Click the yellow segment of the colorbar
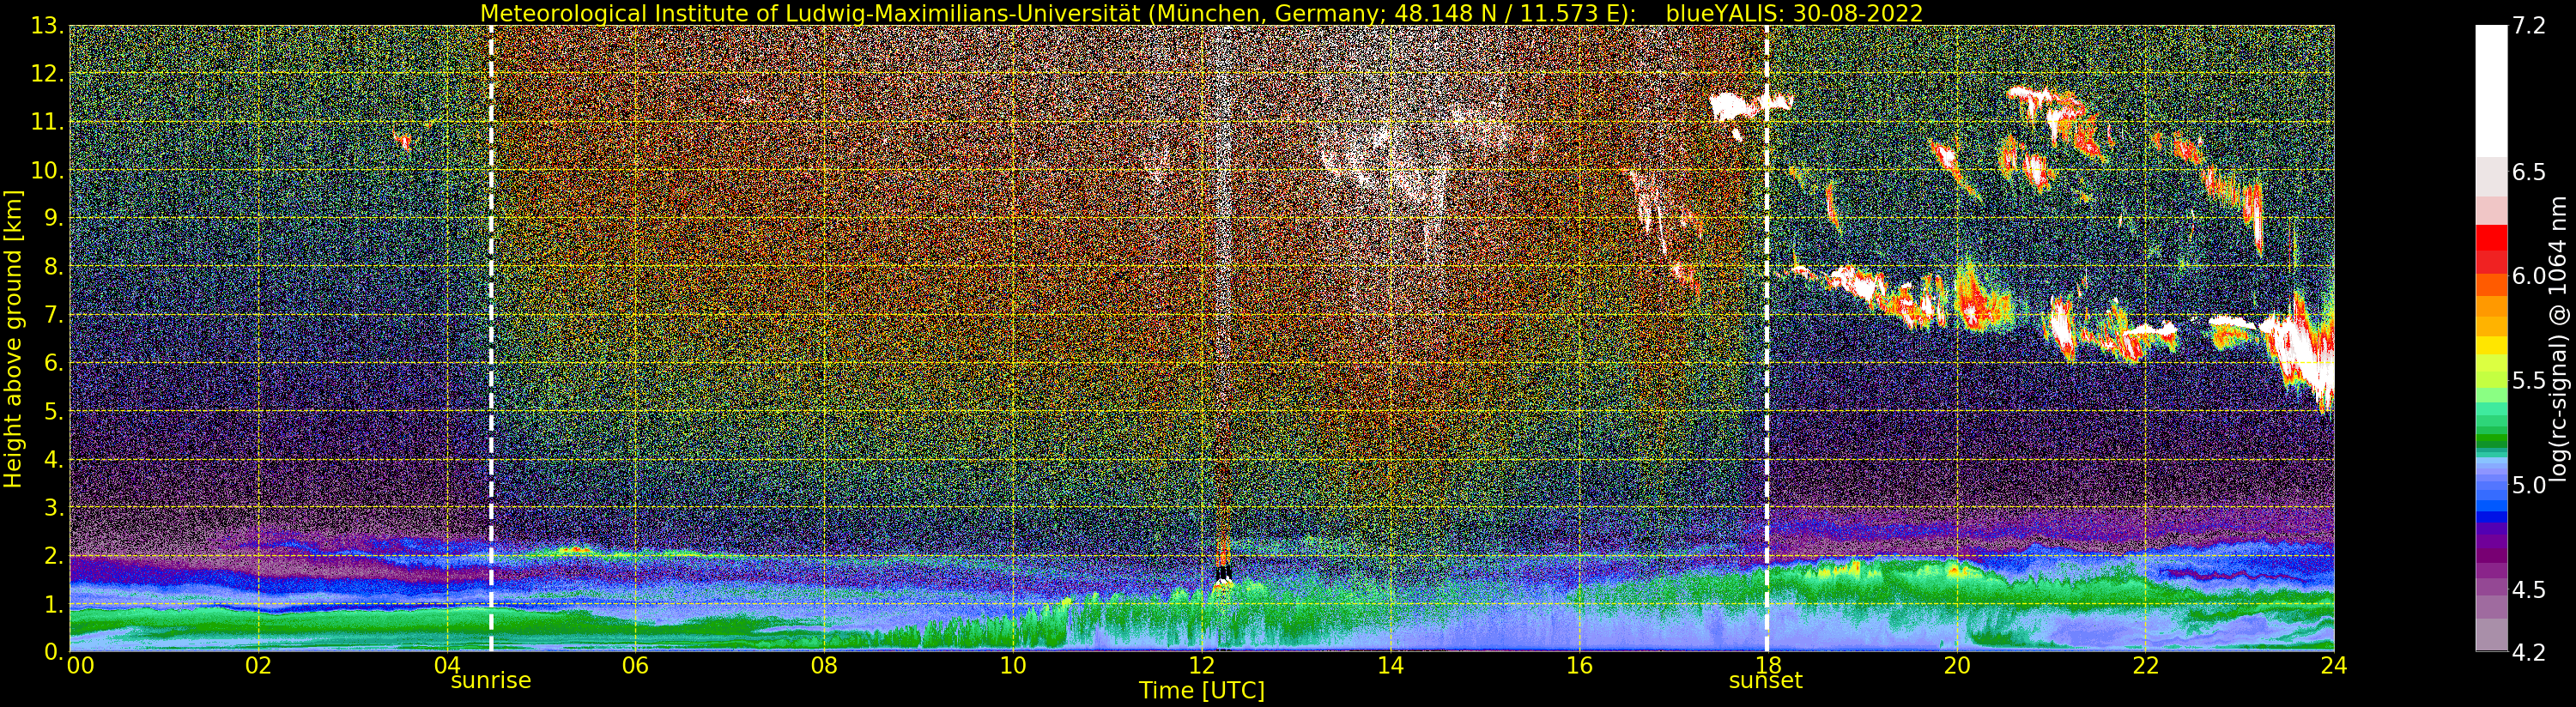2576x707 pixels. 2491,346
